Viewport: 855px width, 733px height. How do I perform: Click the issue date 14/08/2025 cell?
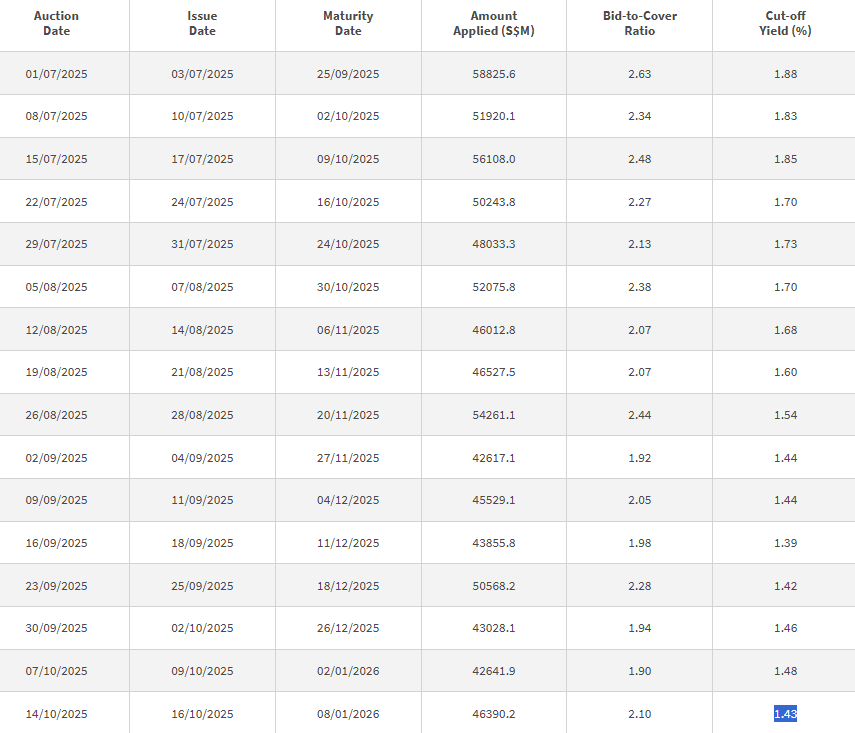202,330
